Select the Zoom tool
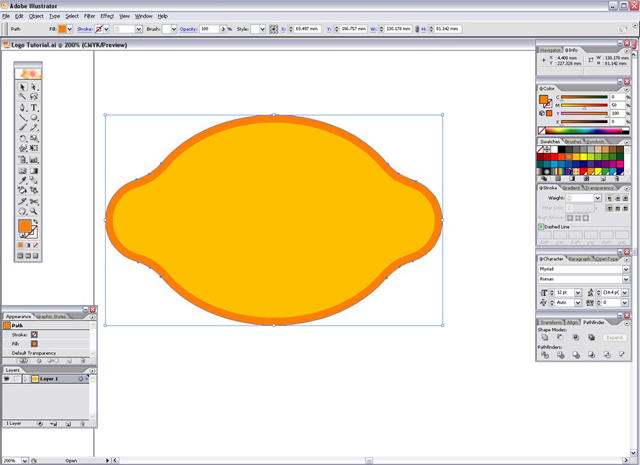 [34, 211]
